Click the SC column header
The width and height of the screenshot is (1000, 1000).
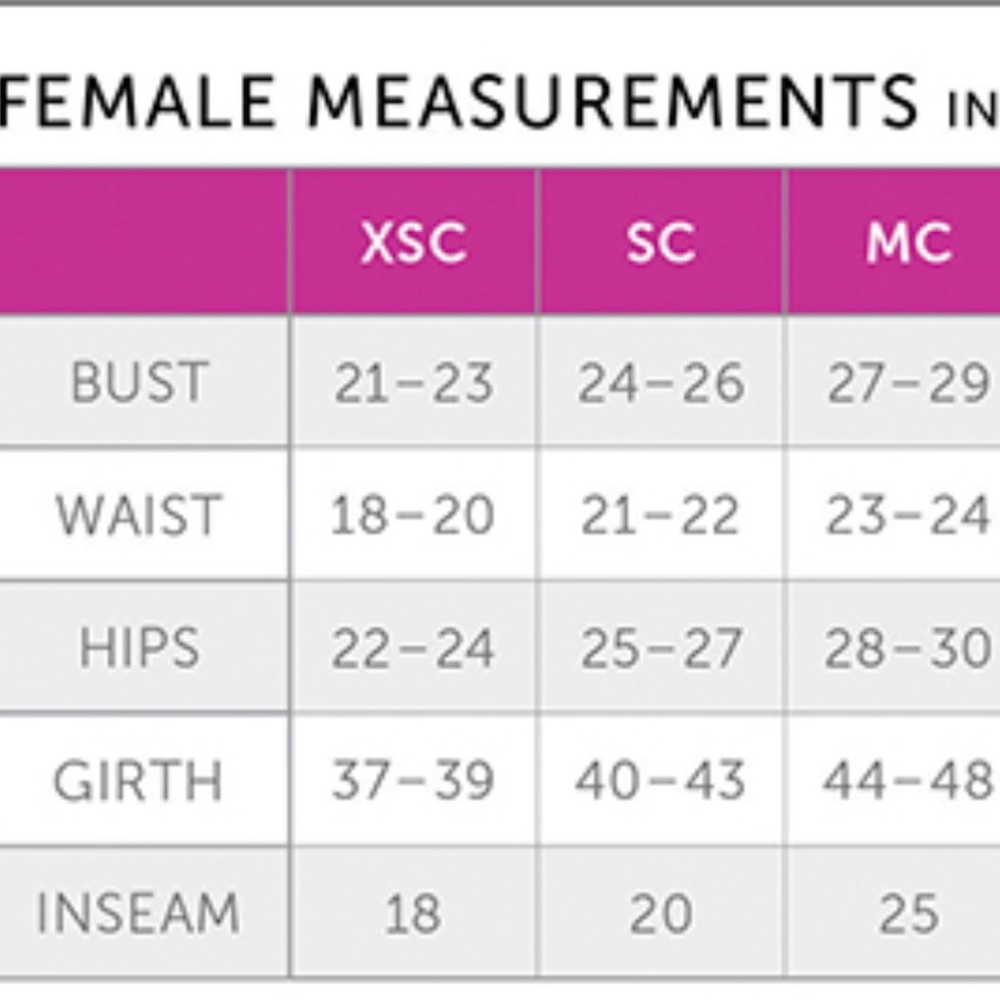click(661, 243)
